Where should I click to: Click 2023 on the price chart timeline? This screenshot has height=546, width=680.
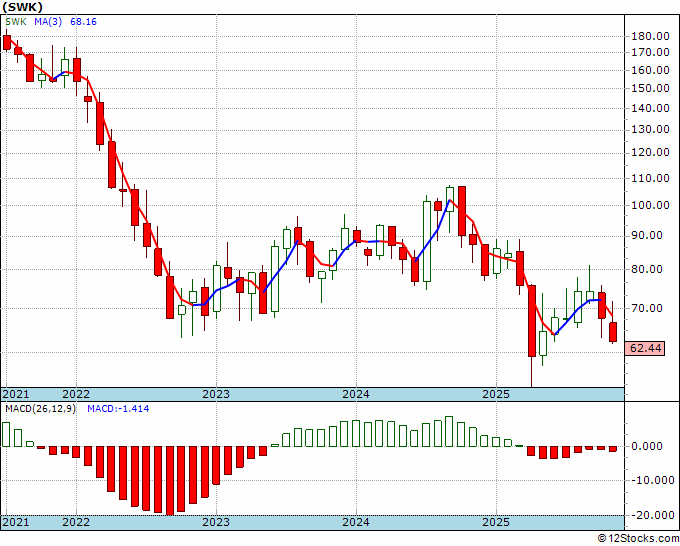coord(216,394)
